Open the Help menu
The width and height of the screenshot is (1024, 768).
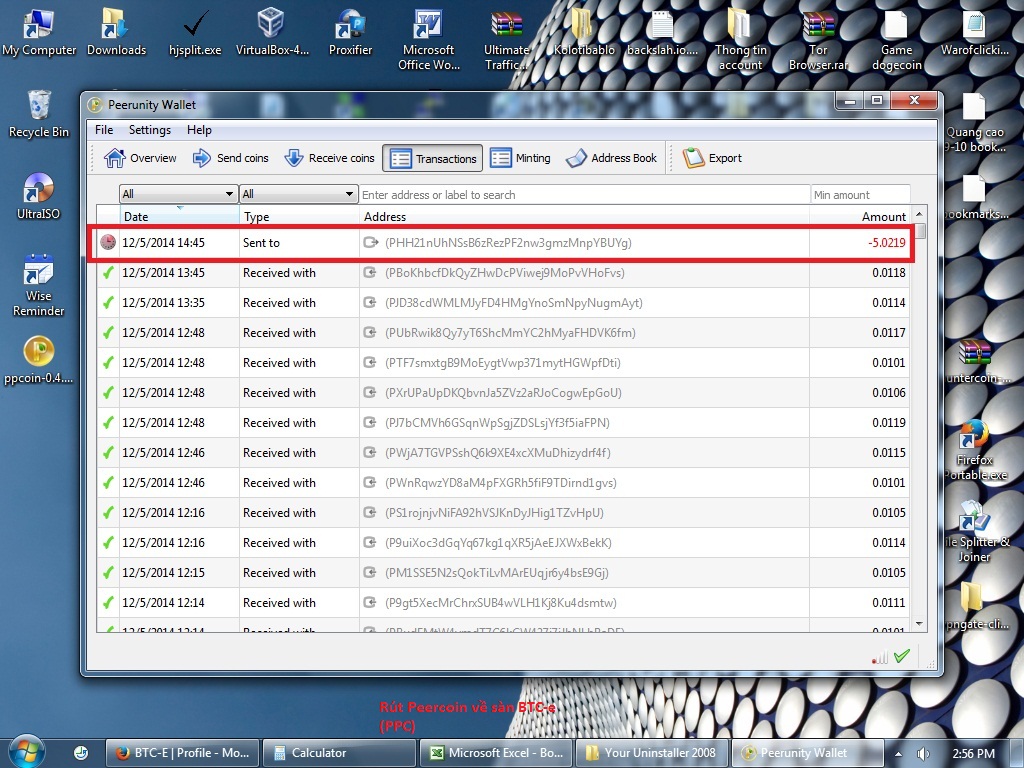pos(199,129)
